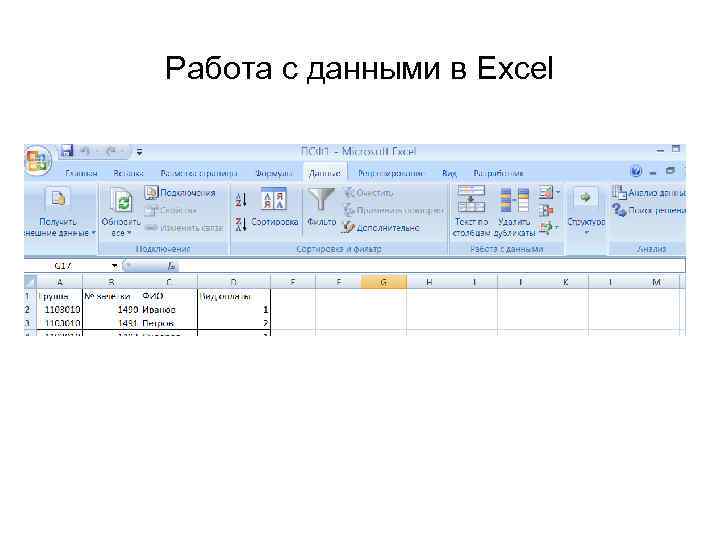Select column C header

point(169,282)
